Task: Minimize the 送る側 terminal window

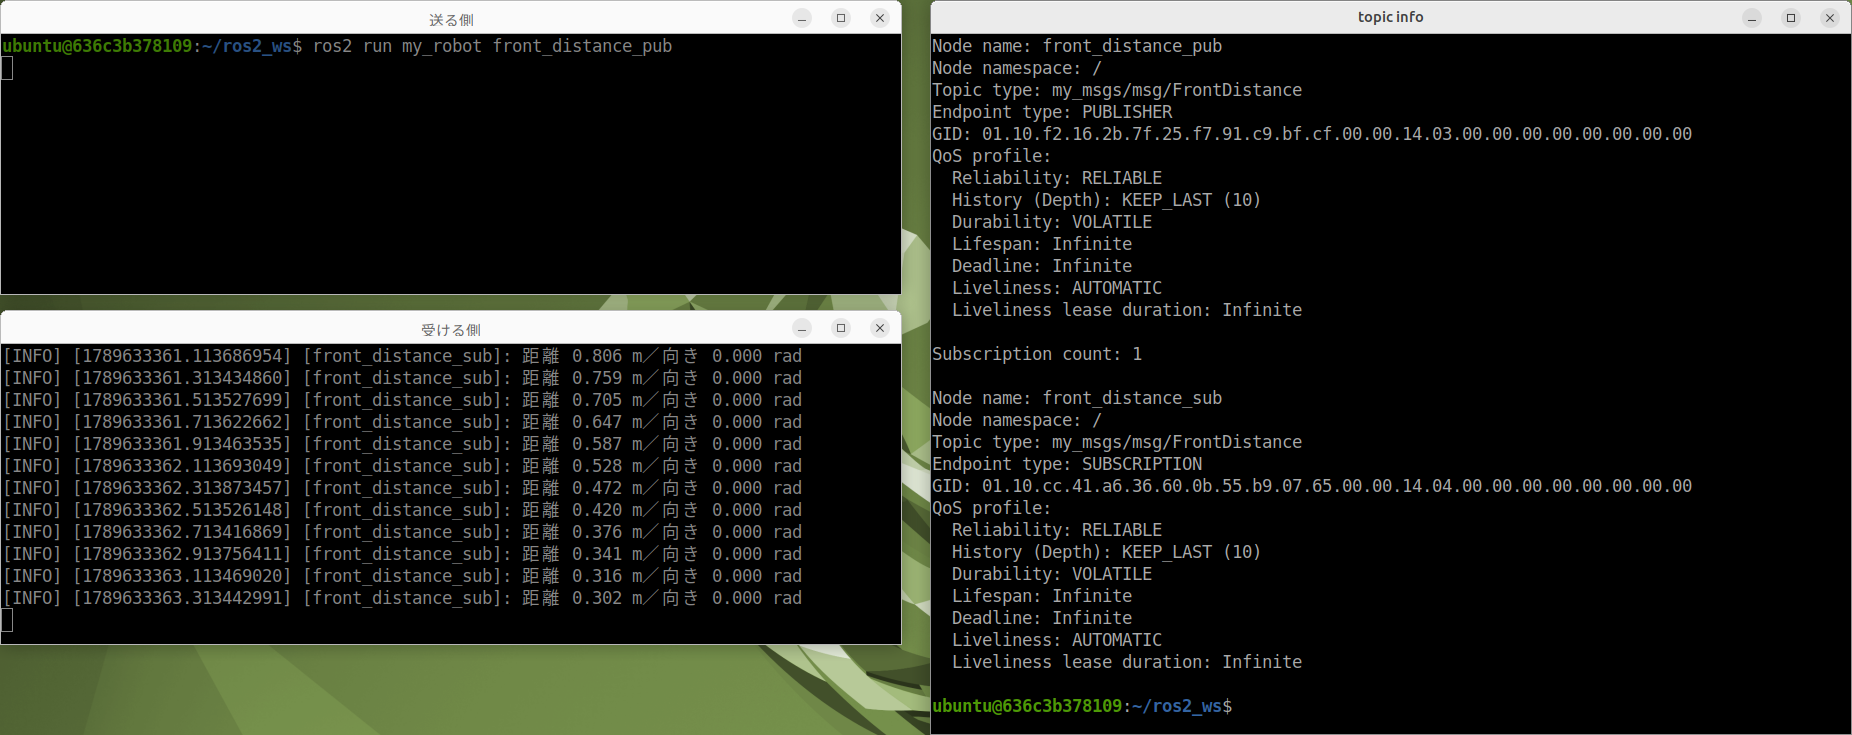Action: tap(802, 18)
